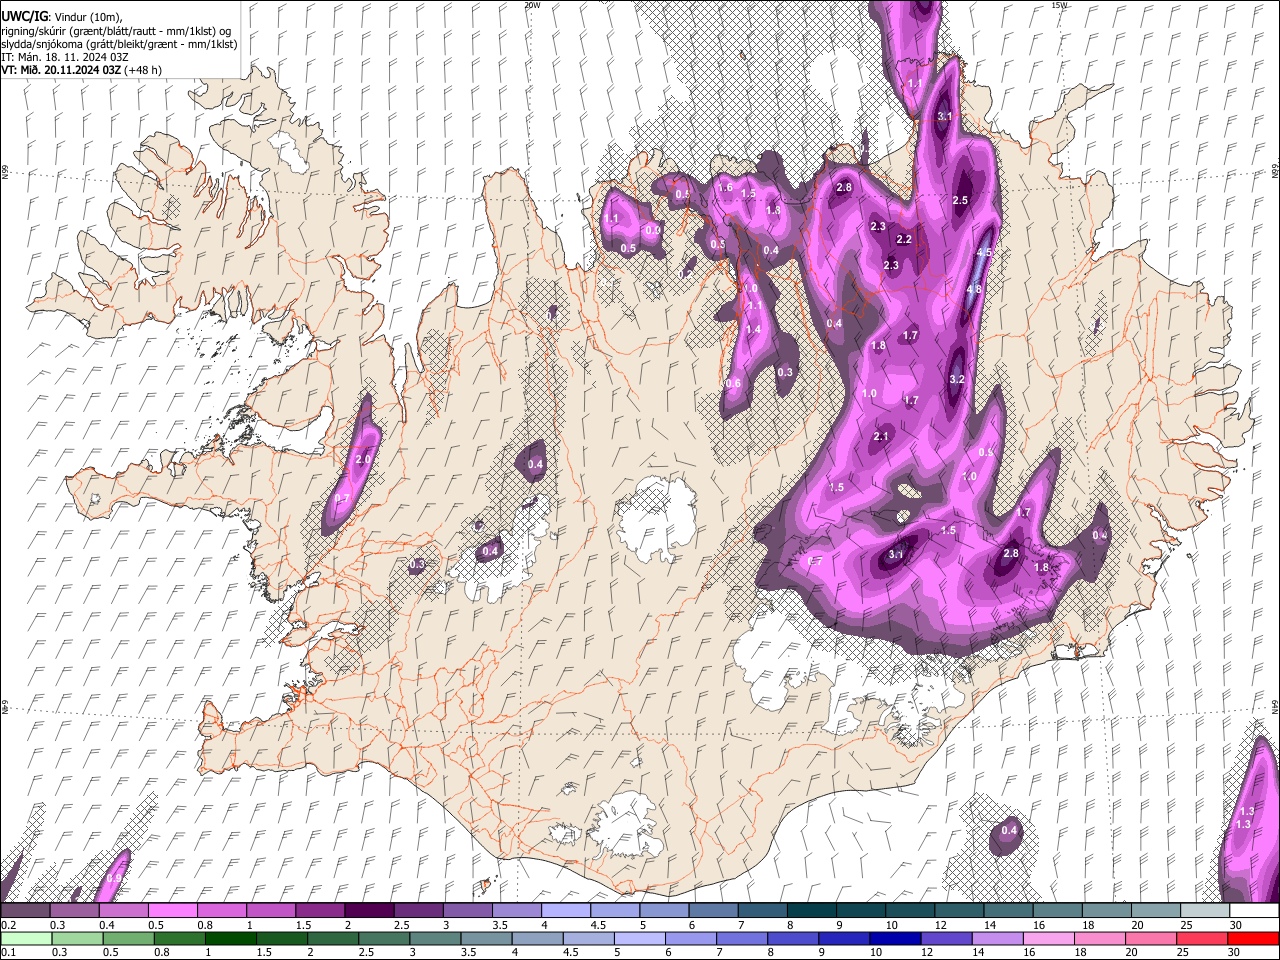Click the 3.2 precipitation value on the map

tap(956, 379)
